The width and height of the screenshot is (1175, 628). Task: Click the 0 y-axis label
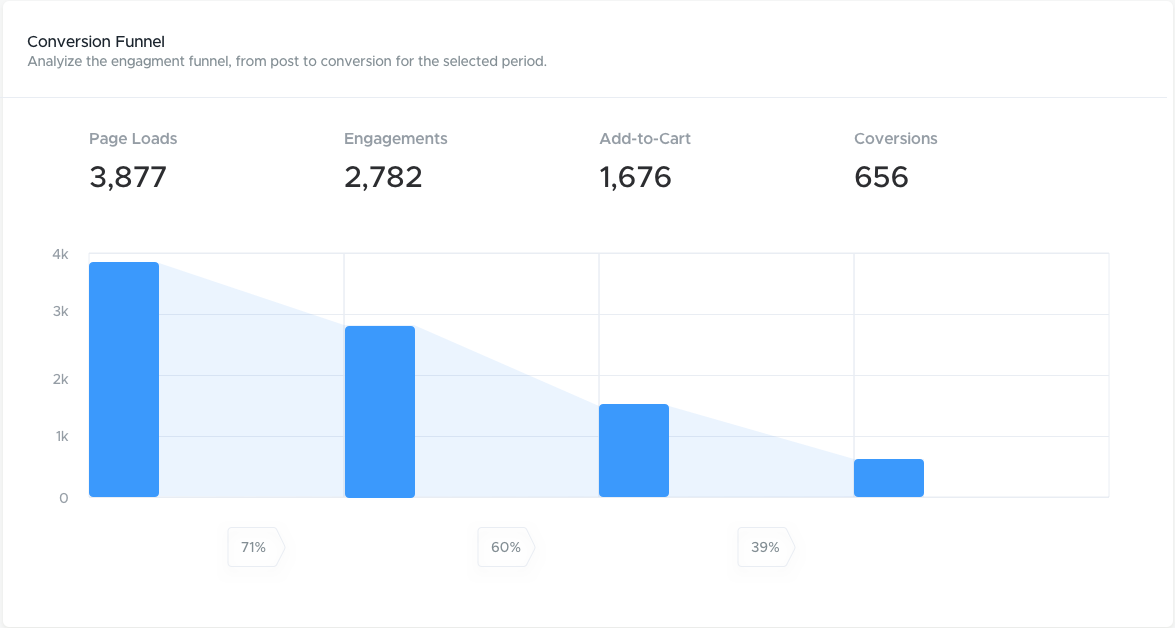click(64, 498)
